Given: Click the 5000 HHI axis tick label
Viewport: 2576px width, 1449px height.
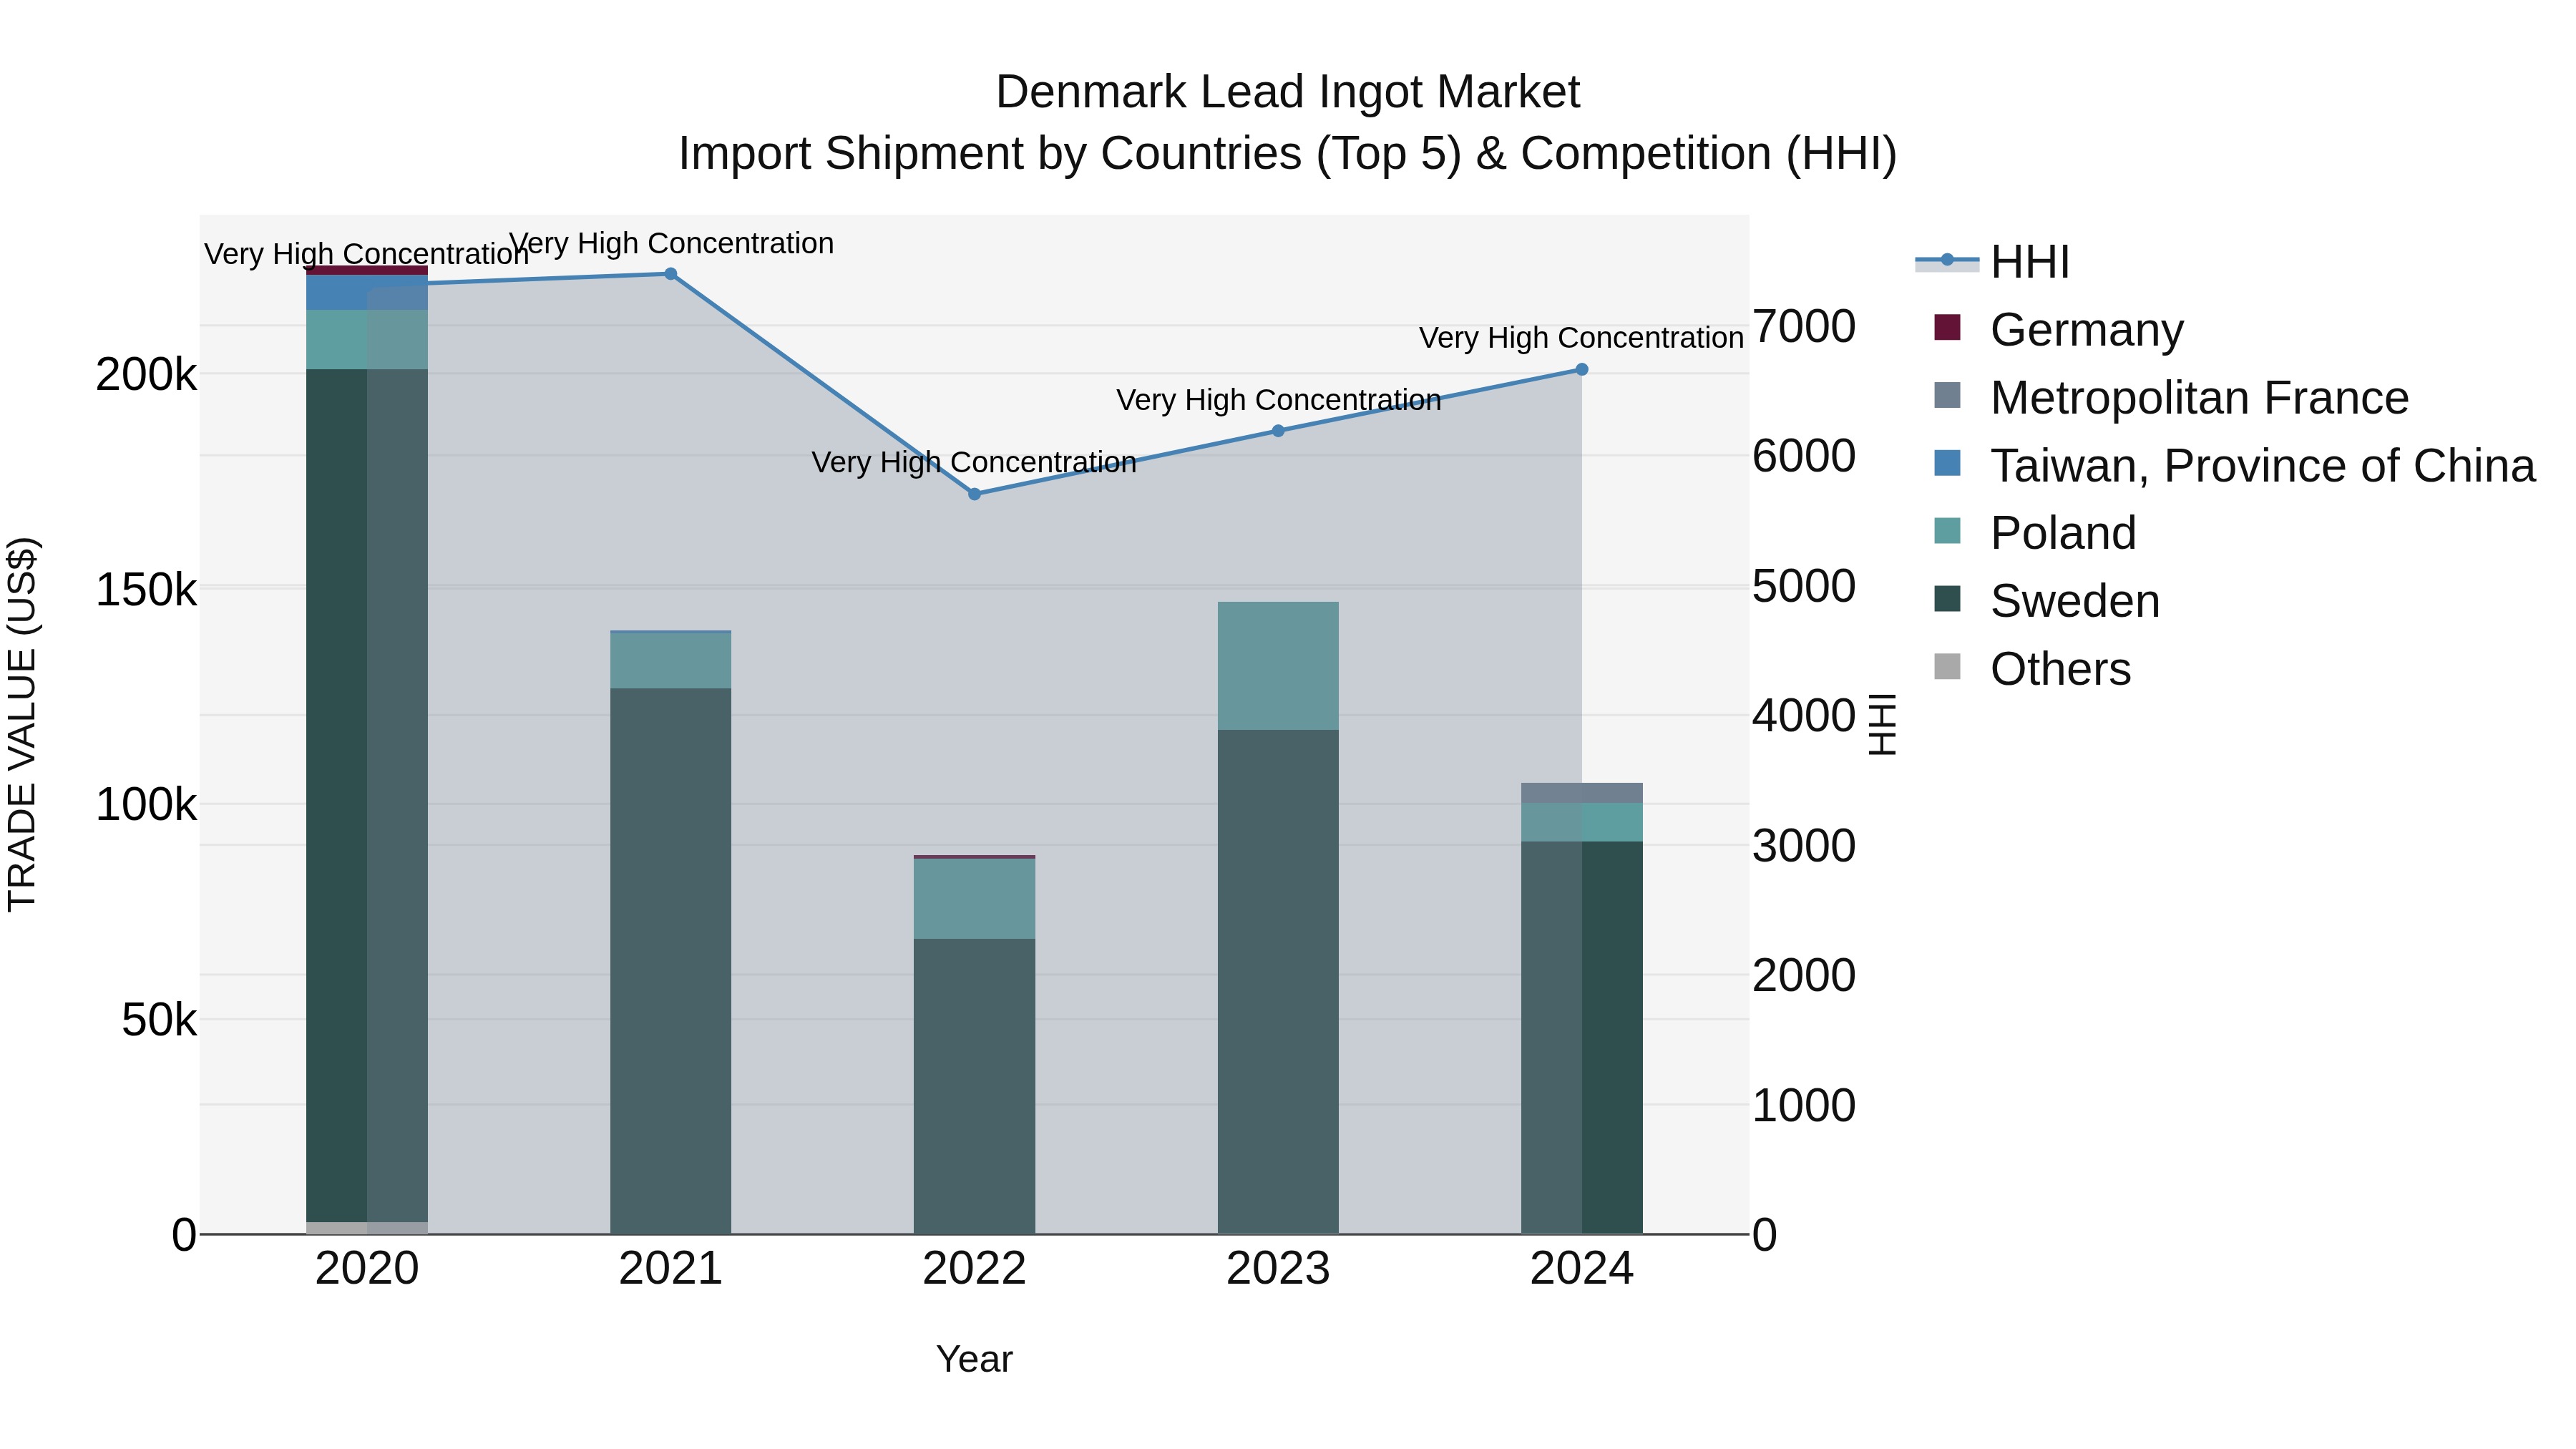Looking at the screenshot, I should pos(1804,587).
